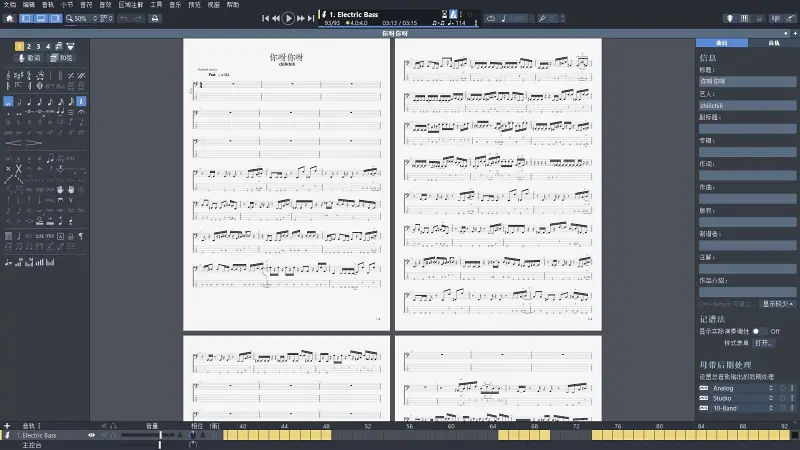Add a new track with plus icon

click(x=7, y=426)
